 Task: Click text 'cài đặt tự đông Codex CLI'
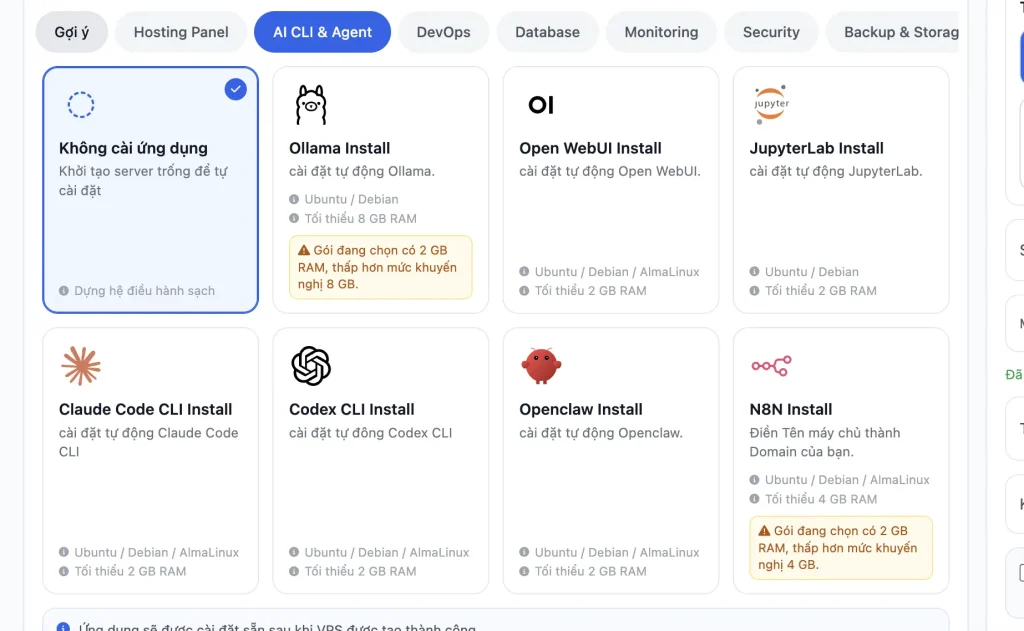click(370, 433)
